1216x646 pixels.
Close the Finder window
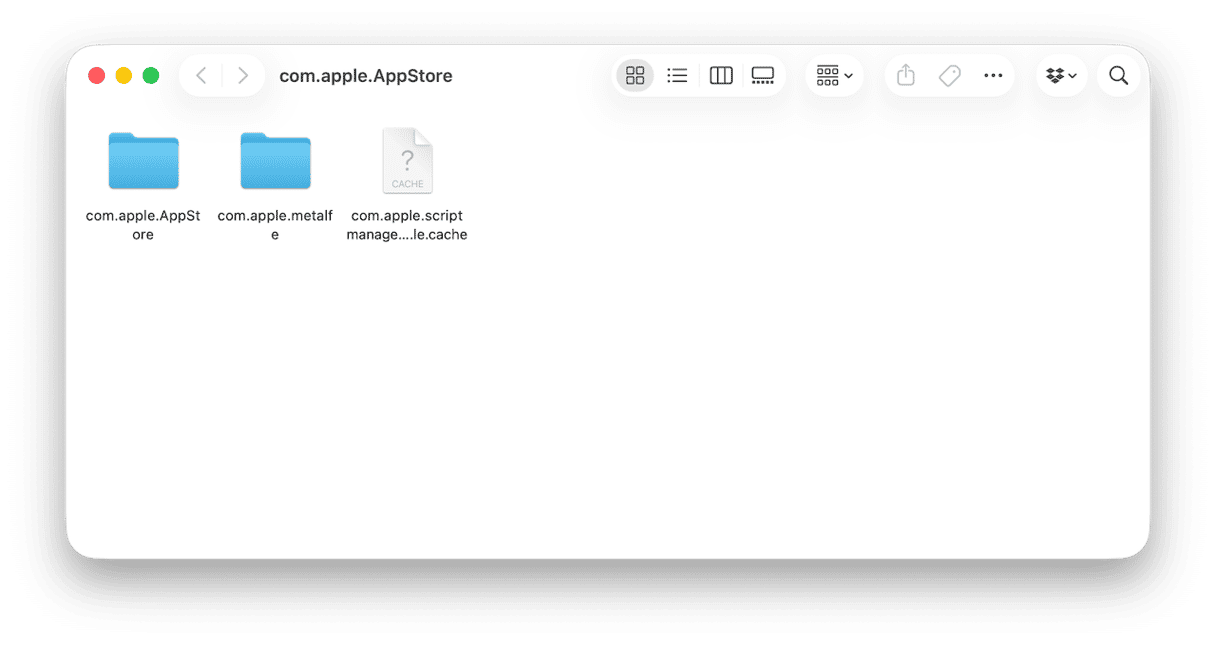tap(97, 76)
